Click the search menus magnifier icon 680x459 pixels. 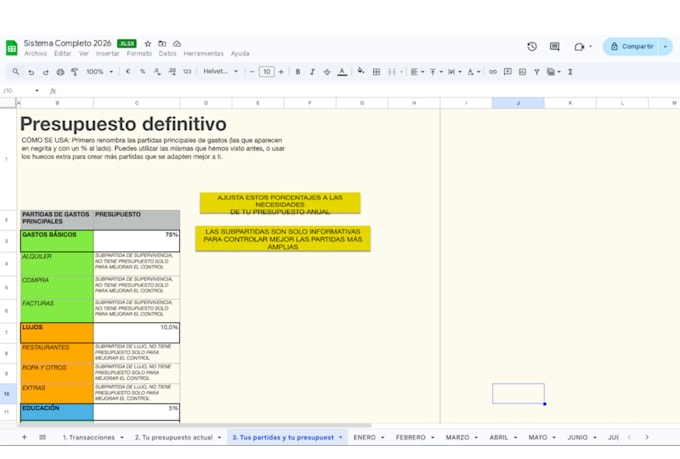coord(16,72)
